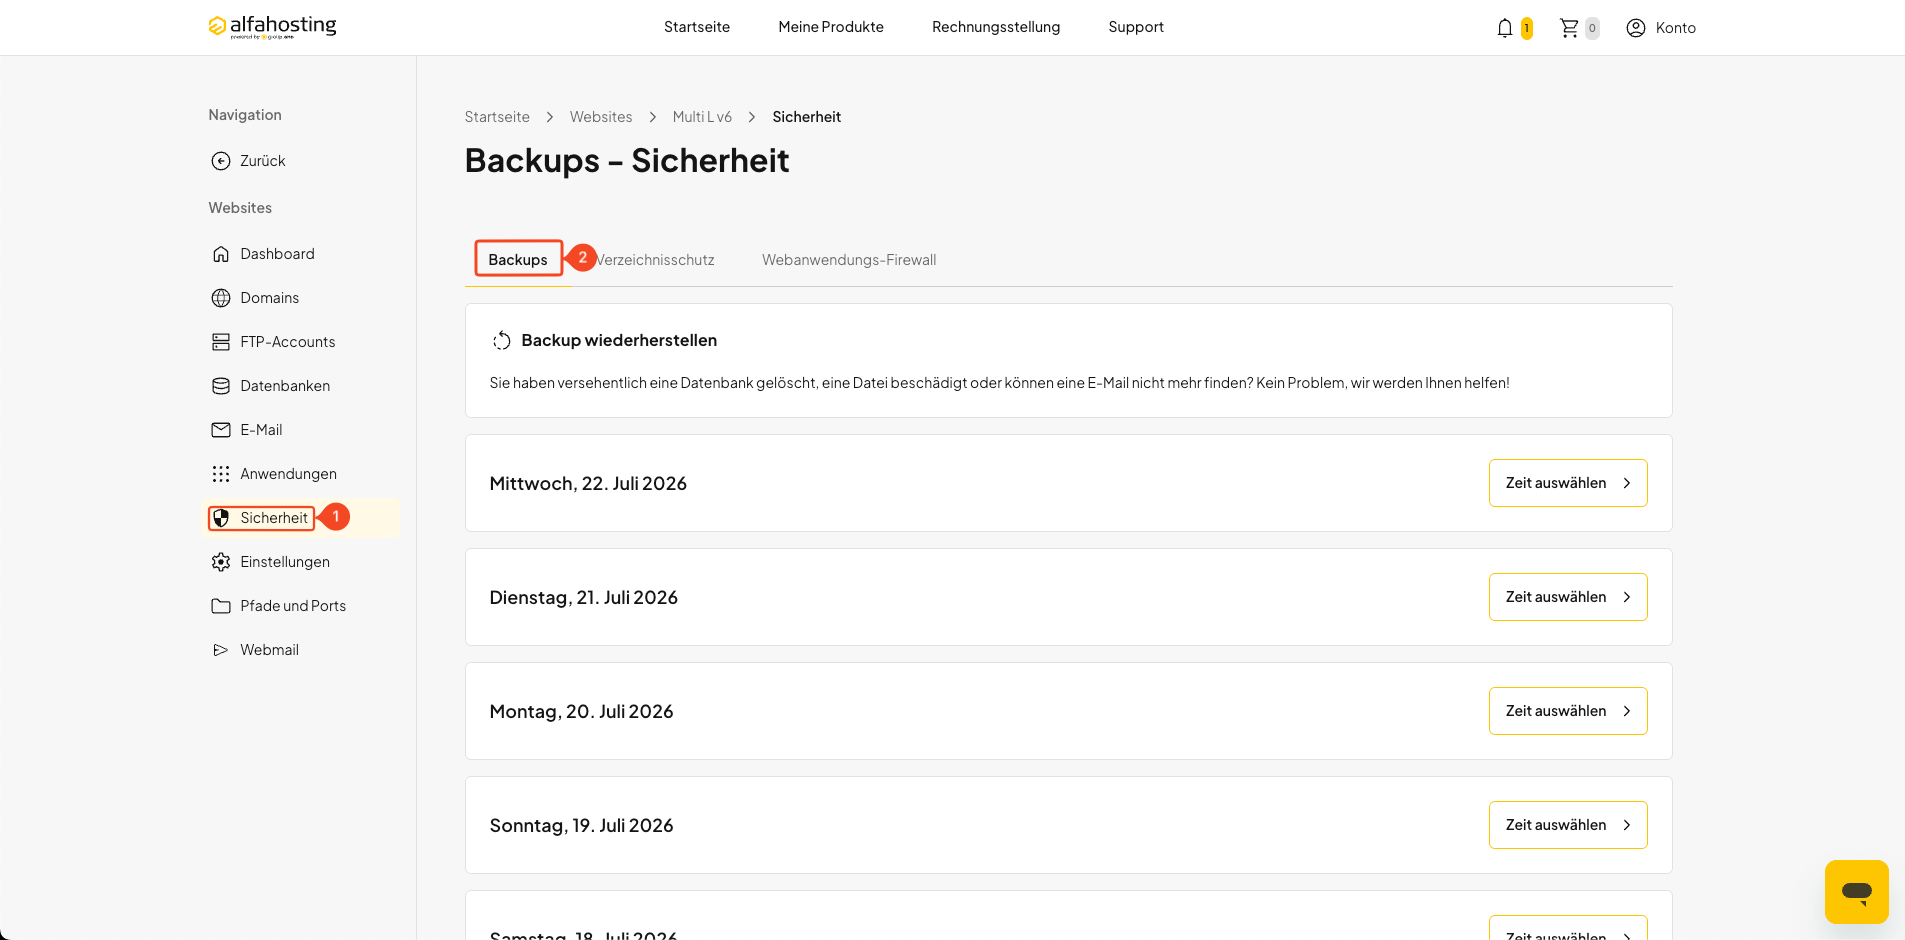Open Pfade und Ports in sidebar
Viewport: 1905px width, 940px height.
point(293,606)
